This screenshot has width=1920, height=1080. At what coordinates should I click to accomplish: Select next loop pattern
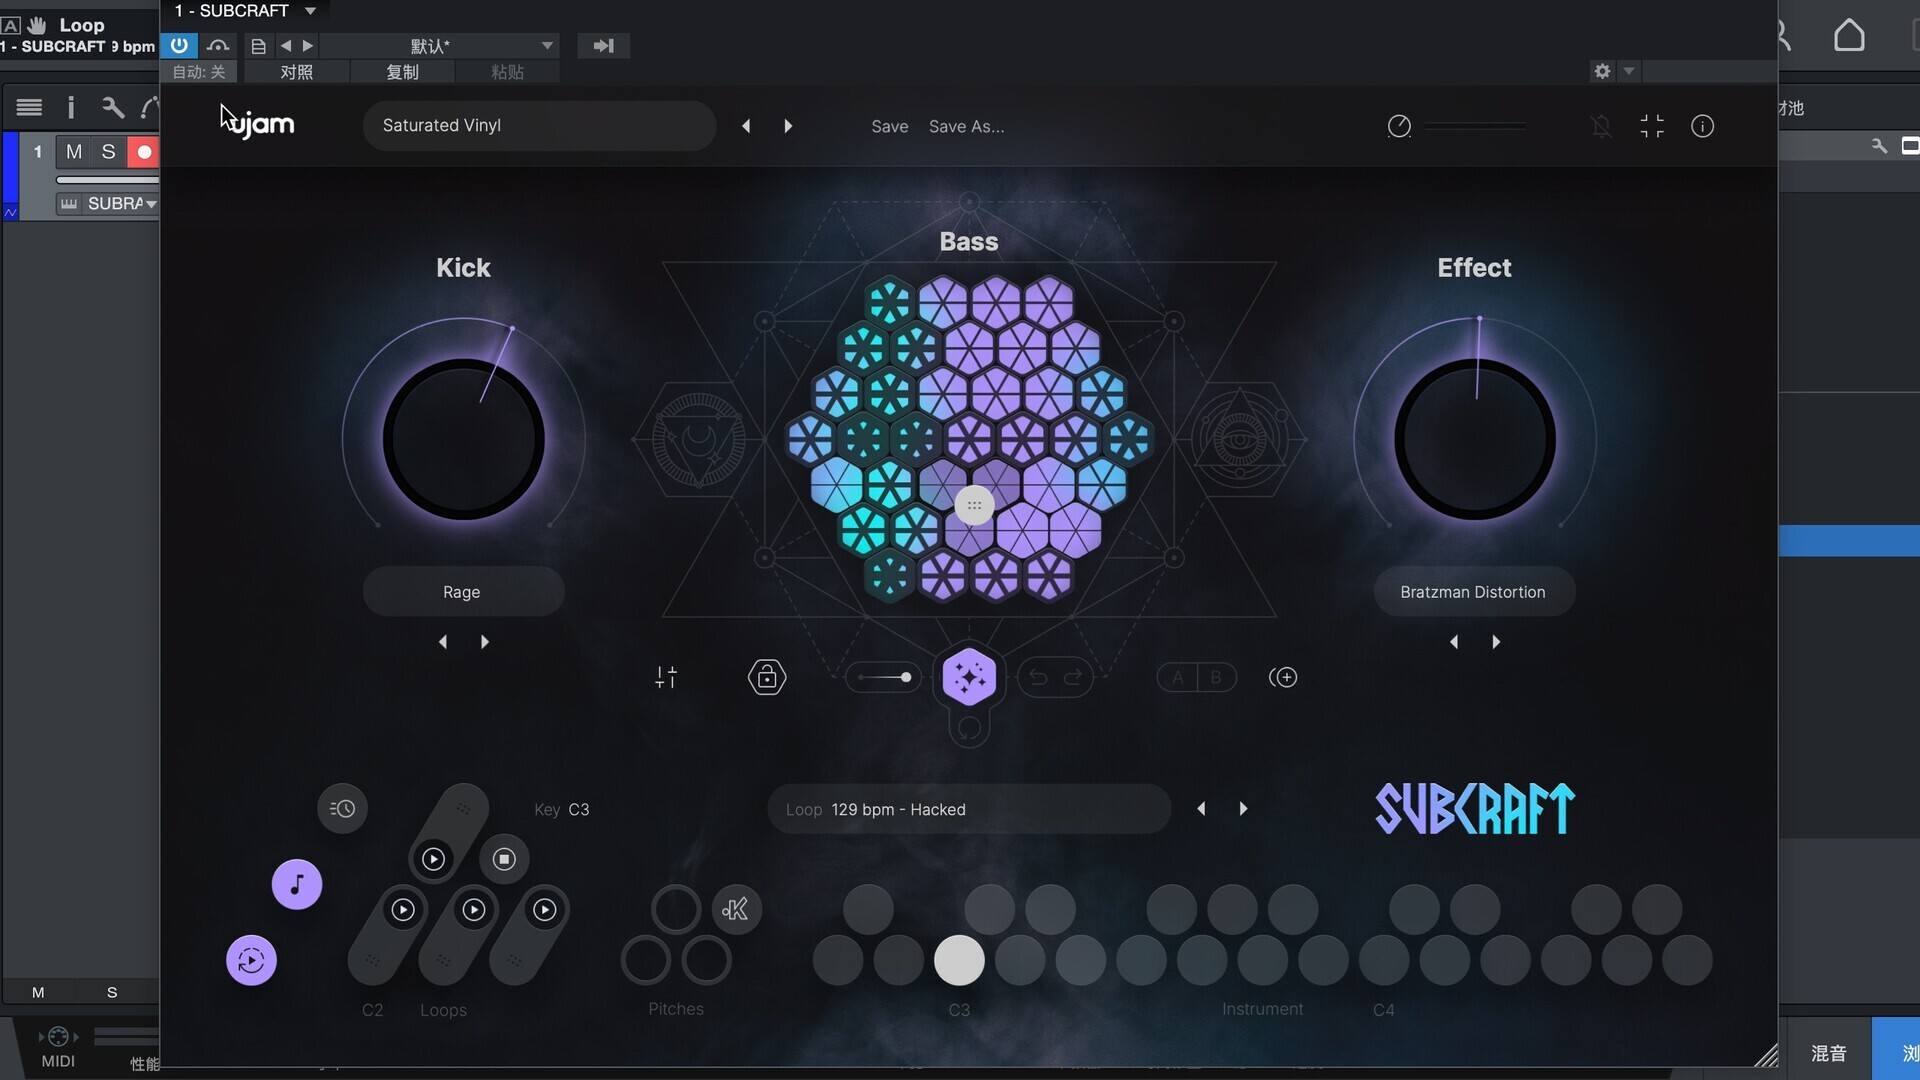tap(1243, 809)
